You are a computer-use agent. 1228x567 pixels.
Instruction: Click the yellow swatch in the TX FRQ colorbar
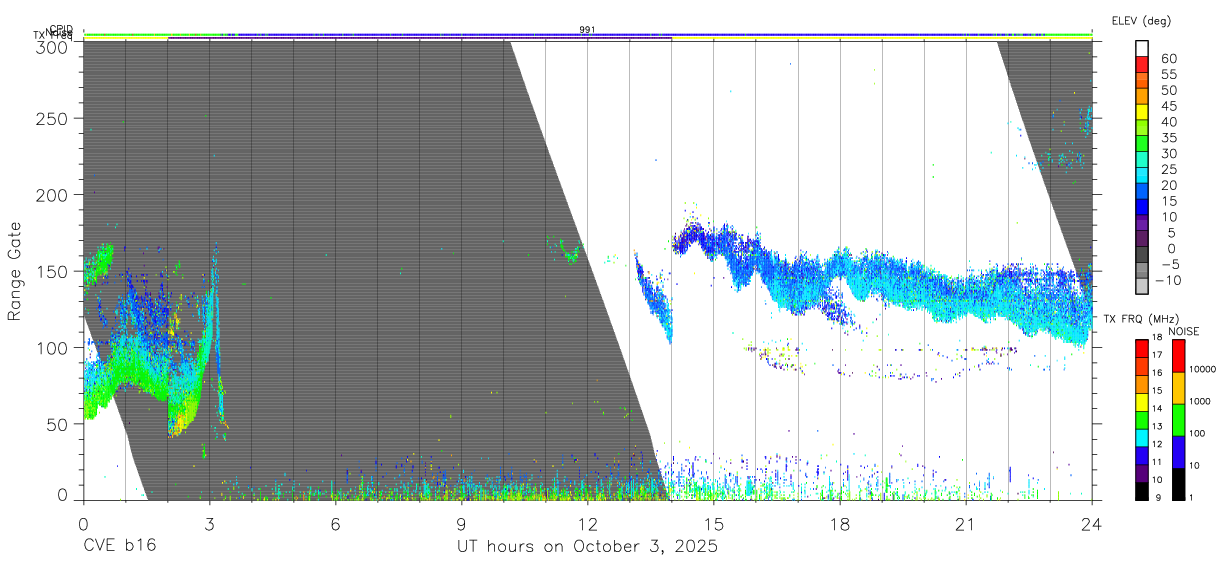click(1142, 402)
